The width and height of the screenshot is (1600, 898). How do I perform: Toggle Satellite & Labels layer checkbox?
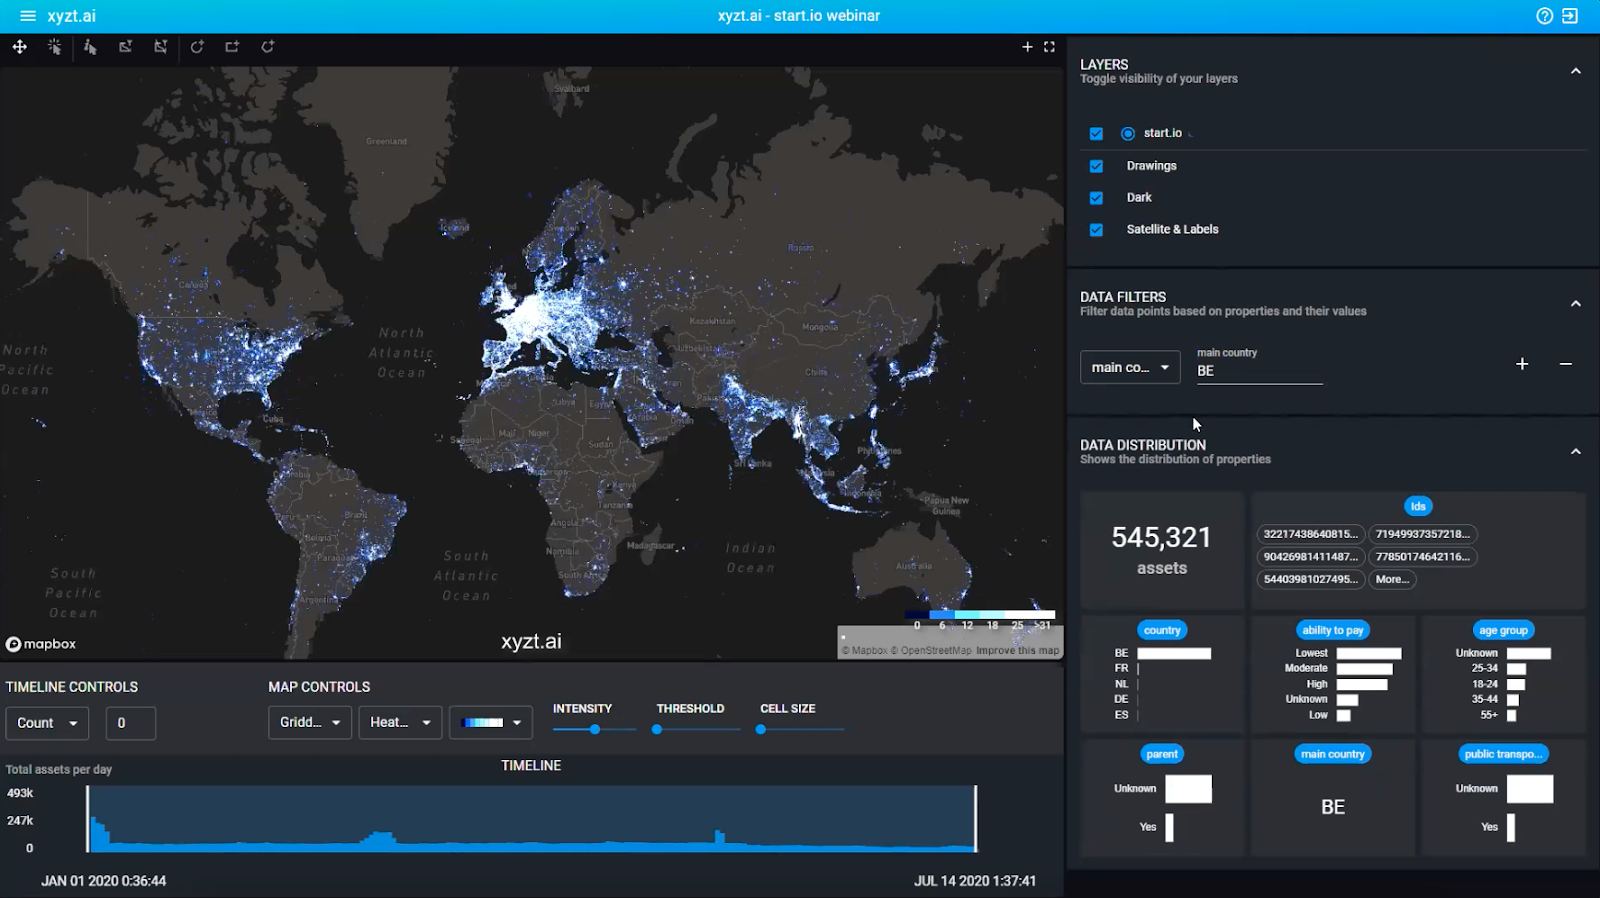1096,230
